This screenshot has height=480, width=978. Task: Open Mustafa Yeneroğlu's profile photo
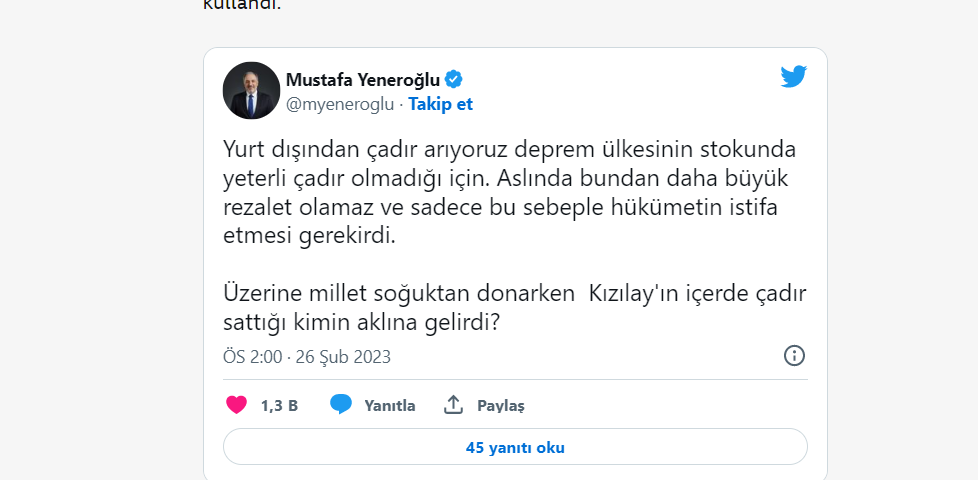(251, 91)
